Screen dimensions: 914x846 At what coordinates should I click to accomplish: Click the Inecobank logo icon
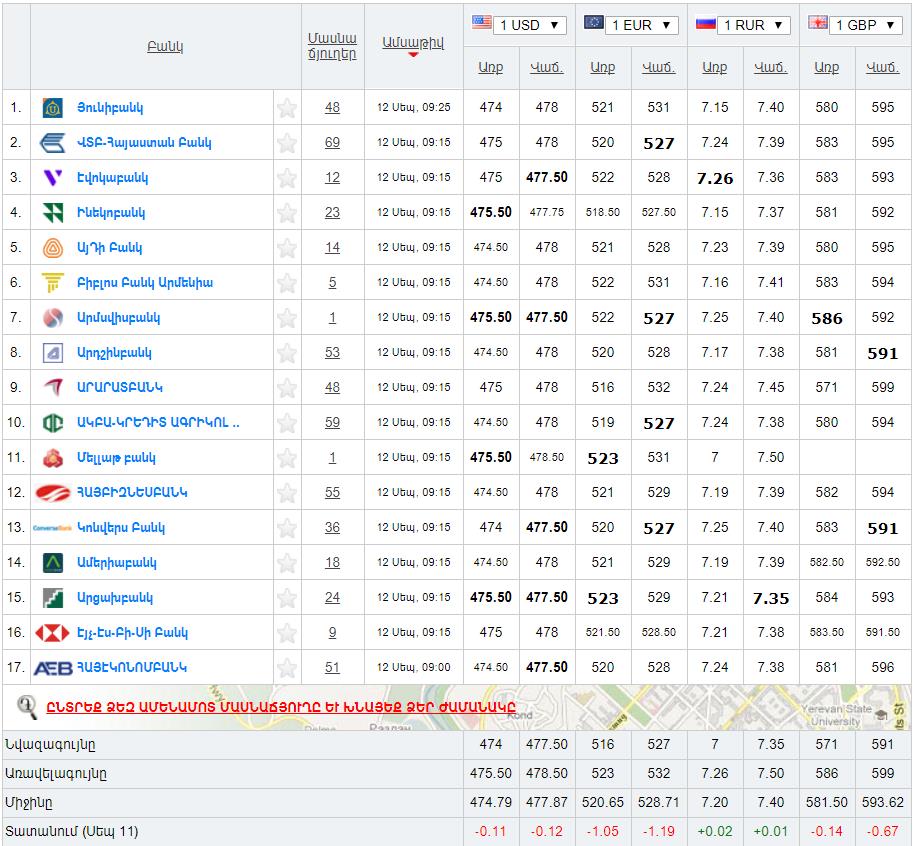click(x=53, y=212)
